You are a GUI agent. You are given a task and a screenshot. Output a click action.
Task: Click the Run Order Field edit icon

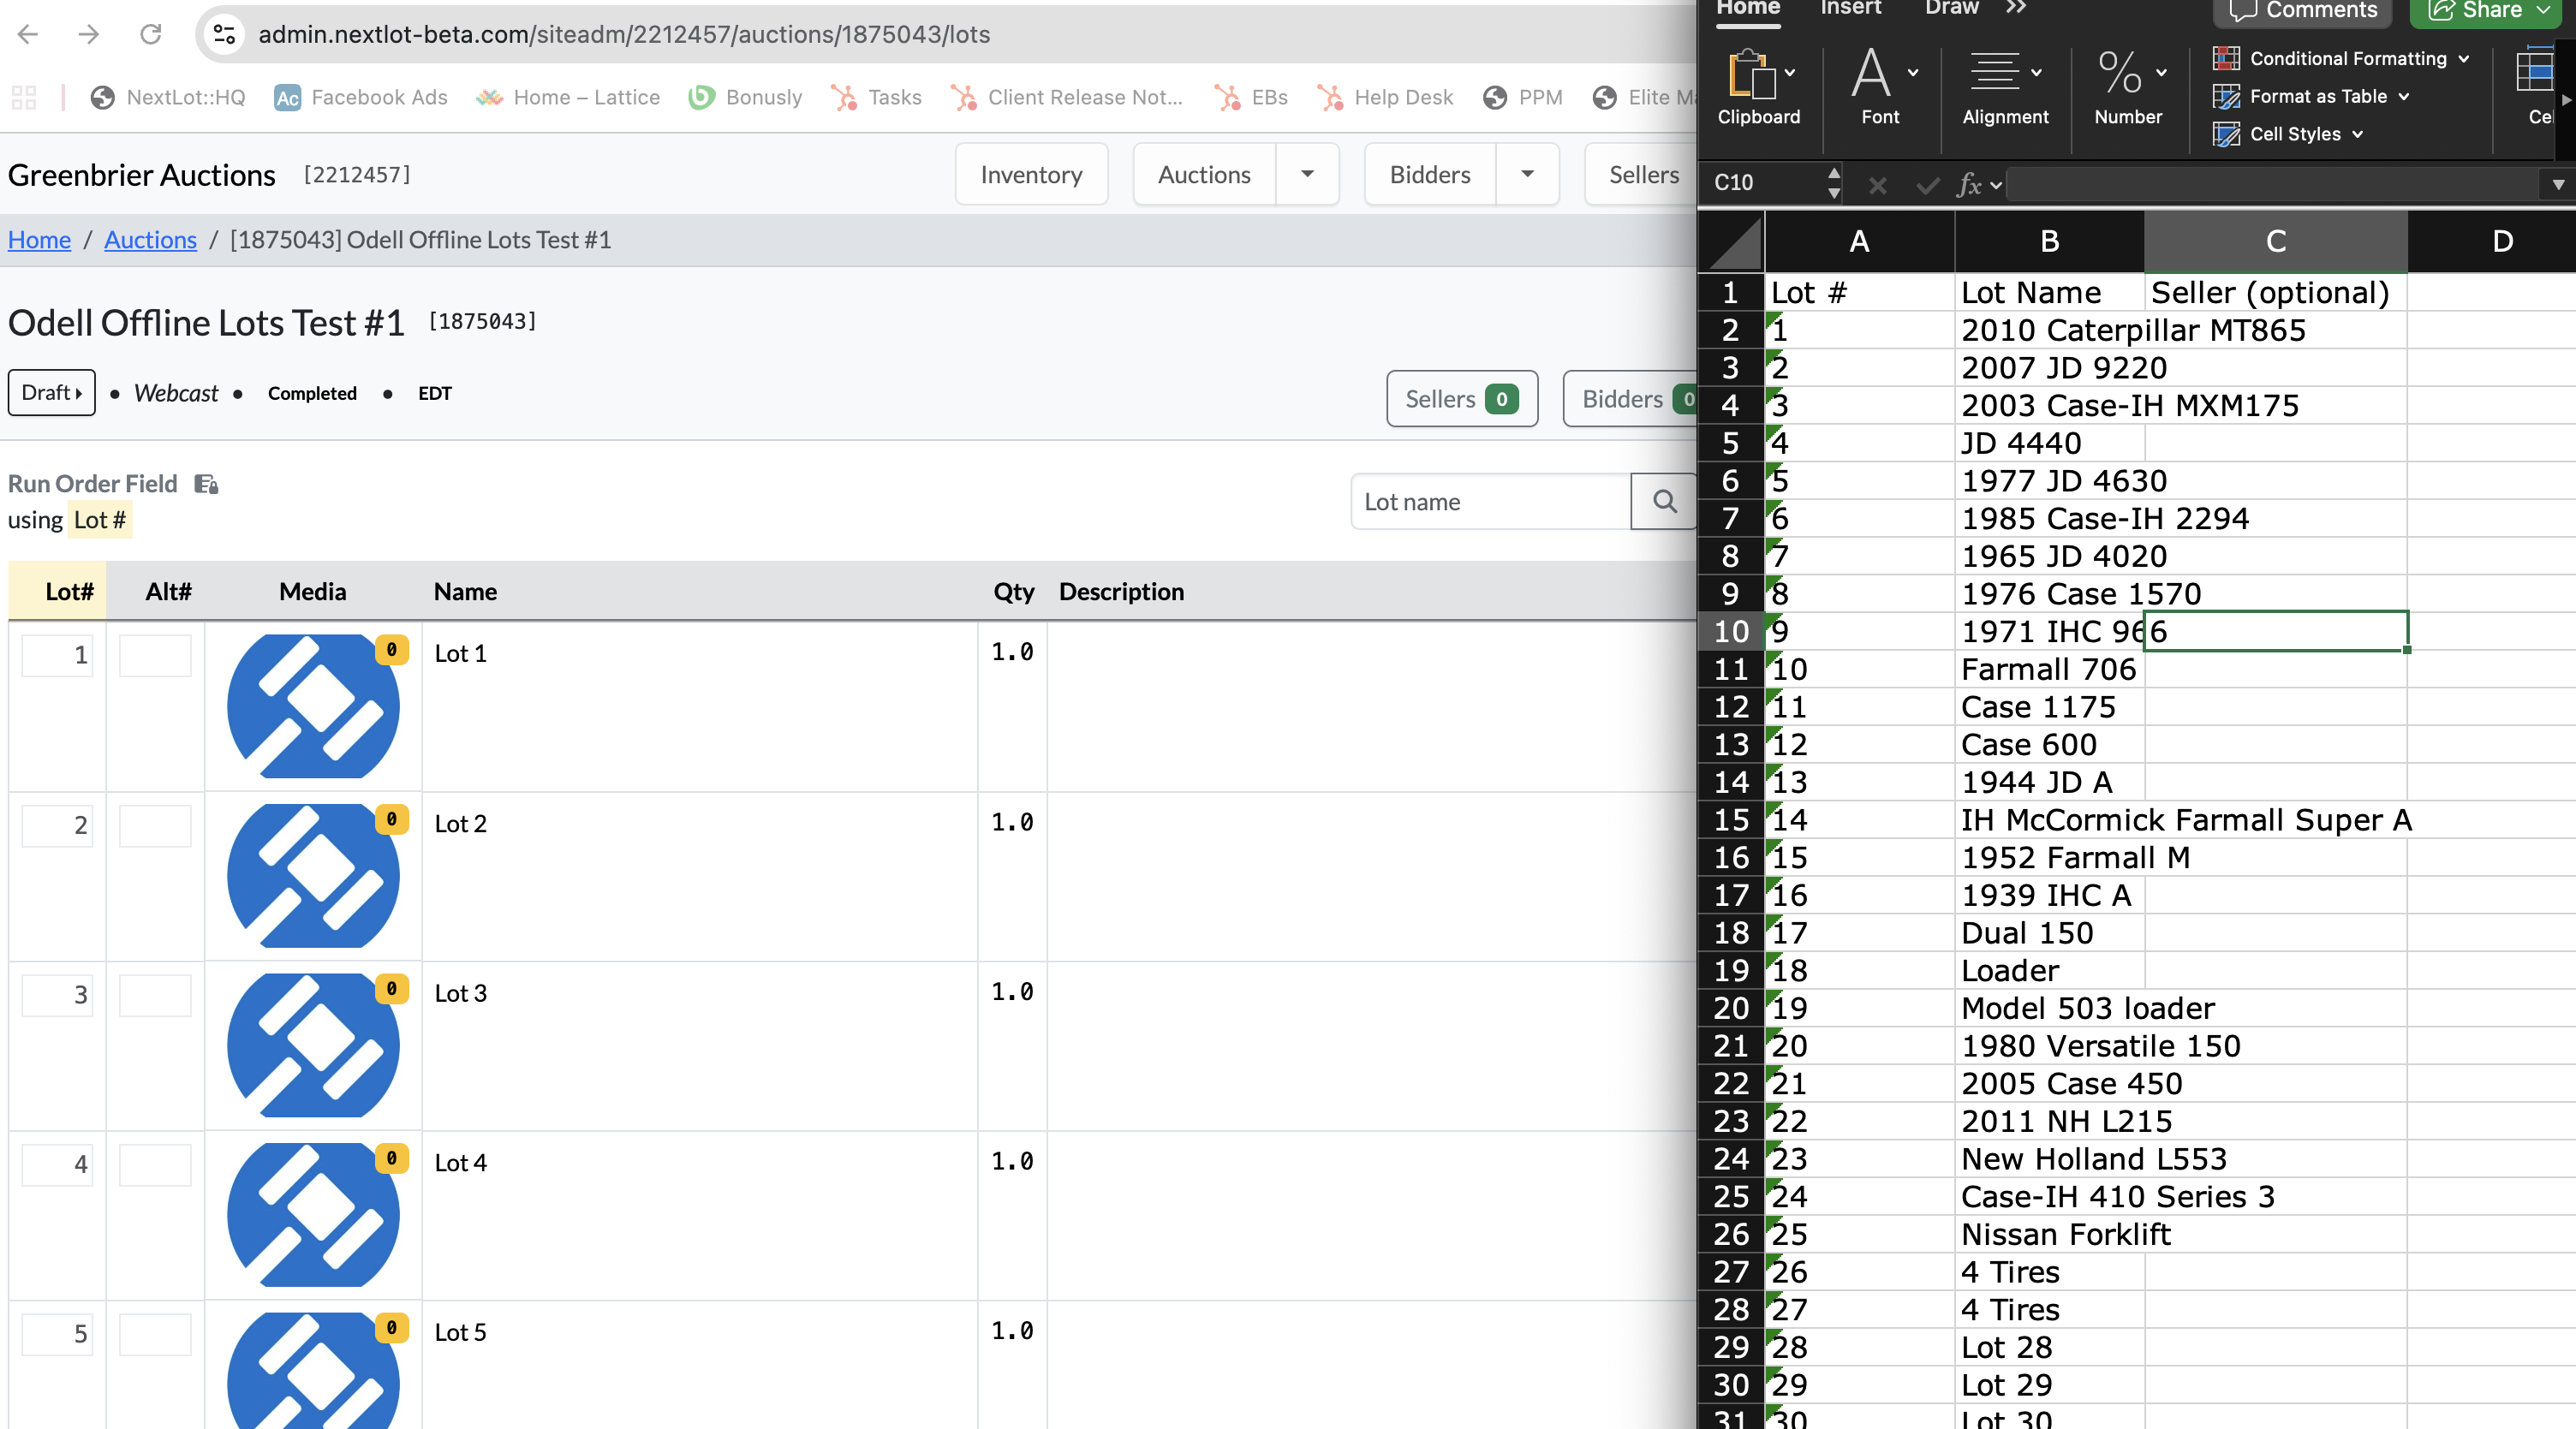(x=206, y=484)
